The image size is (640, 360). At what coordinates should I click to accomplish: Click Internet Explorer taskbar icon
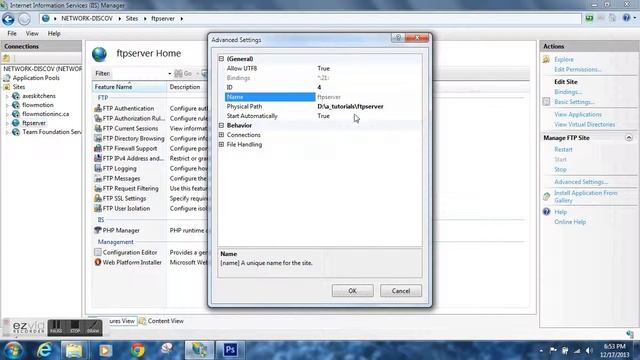[44, 350]
